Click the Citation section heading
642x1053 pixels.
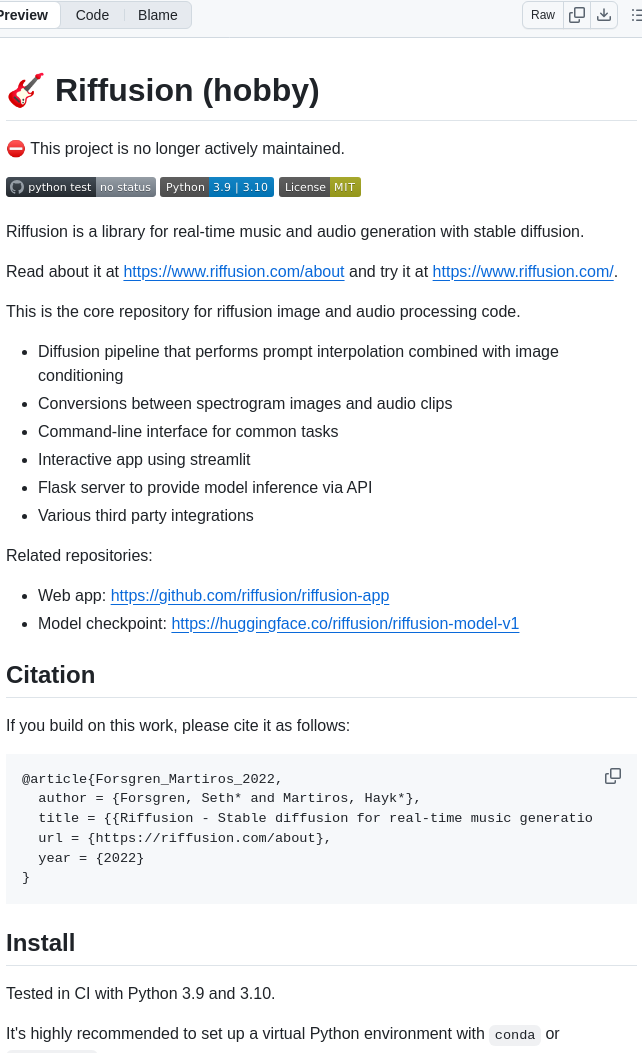point(51,674)
